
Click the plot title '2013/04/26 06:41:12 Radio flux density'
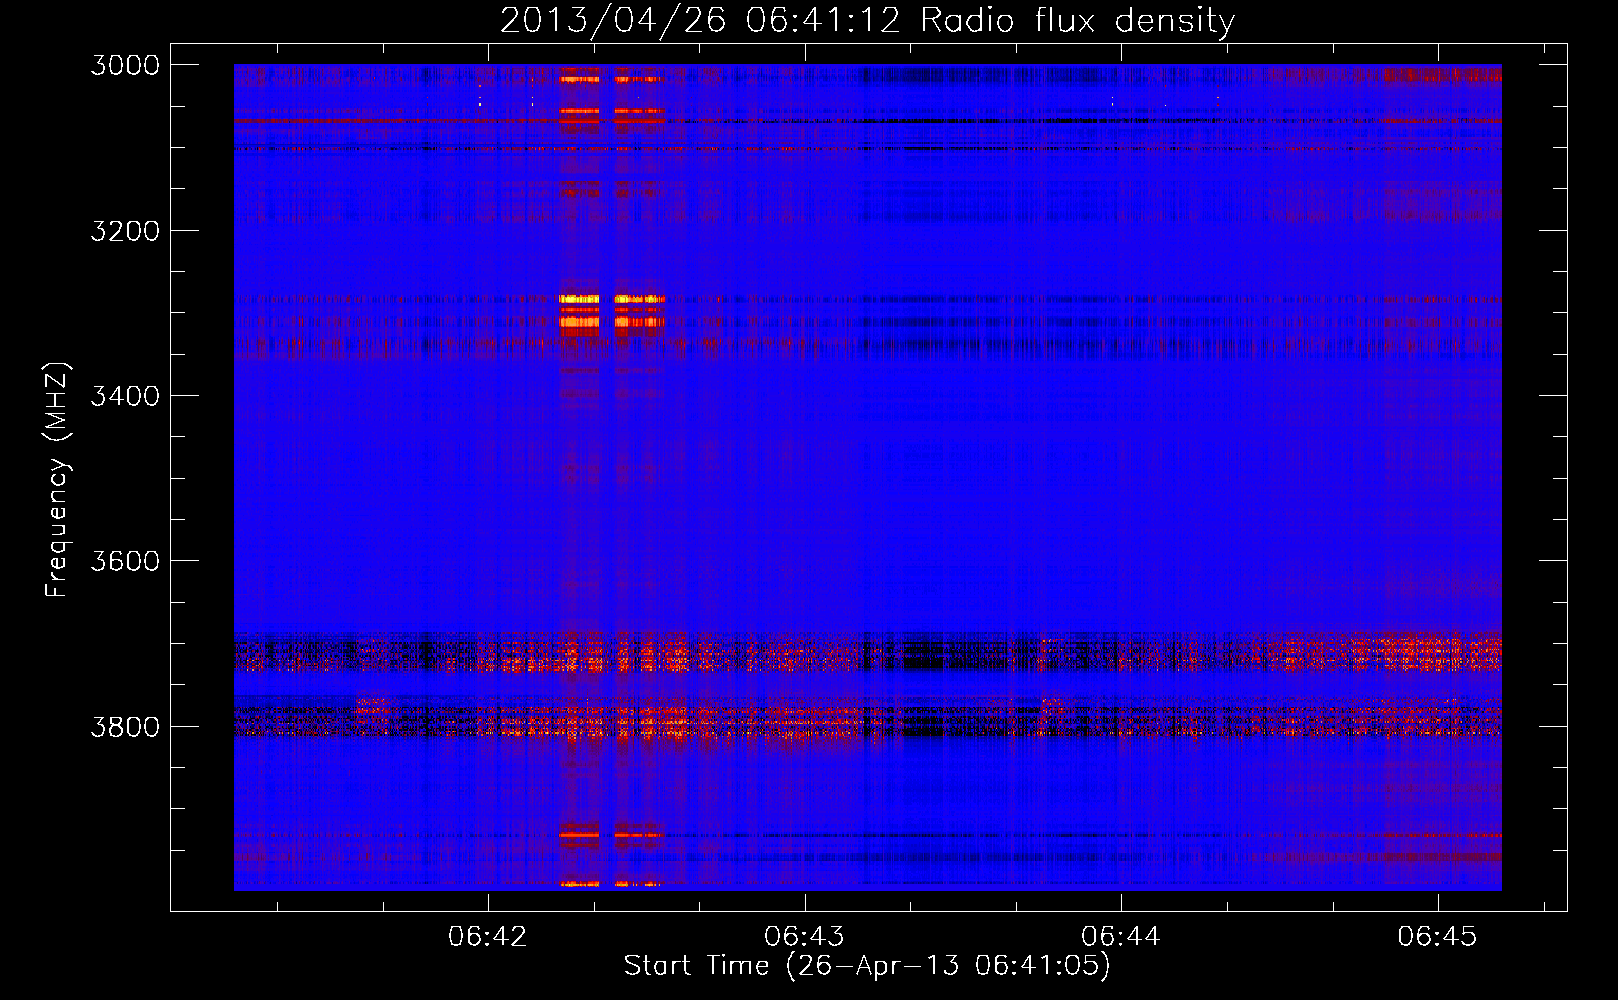pos(867,21)
